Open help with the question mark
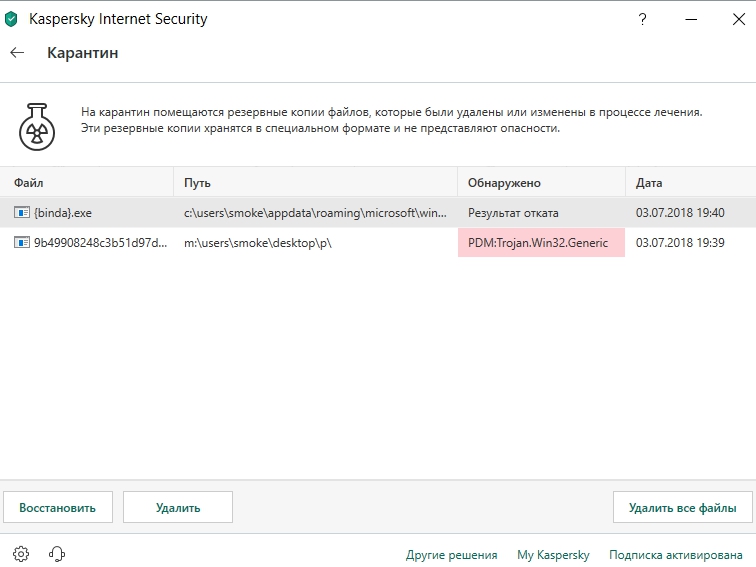The width and height of the screenshot is (756, 567). point(641,19)
